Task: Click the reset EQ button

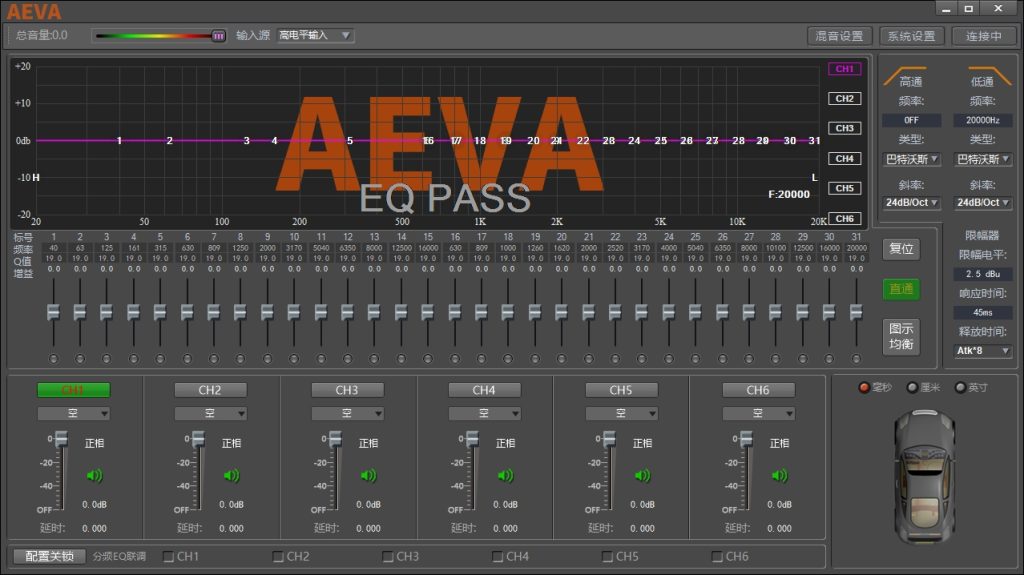Action: click(901, 249)
